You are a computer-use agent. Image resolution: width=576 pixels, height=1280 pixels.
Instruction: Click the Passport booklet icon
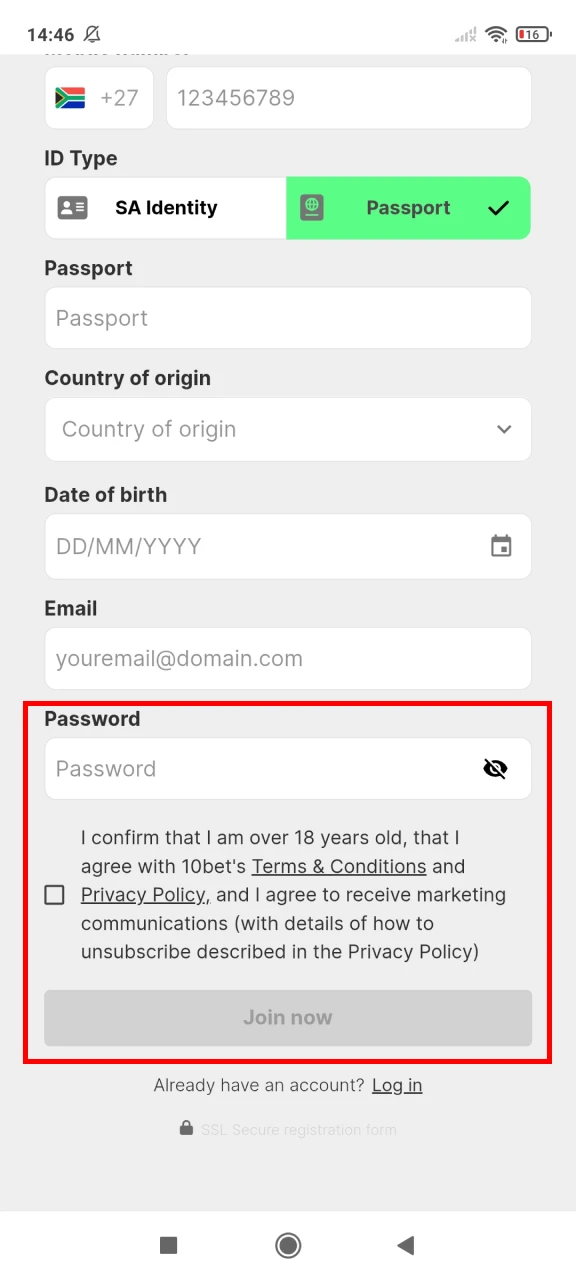(x=313, y=208)
